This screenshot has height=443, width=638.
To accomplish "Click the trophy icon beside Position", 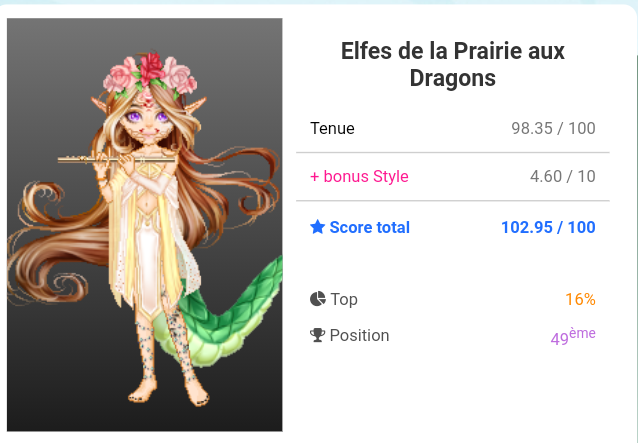I will point(318,335).
